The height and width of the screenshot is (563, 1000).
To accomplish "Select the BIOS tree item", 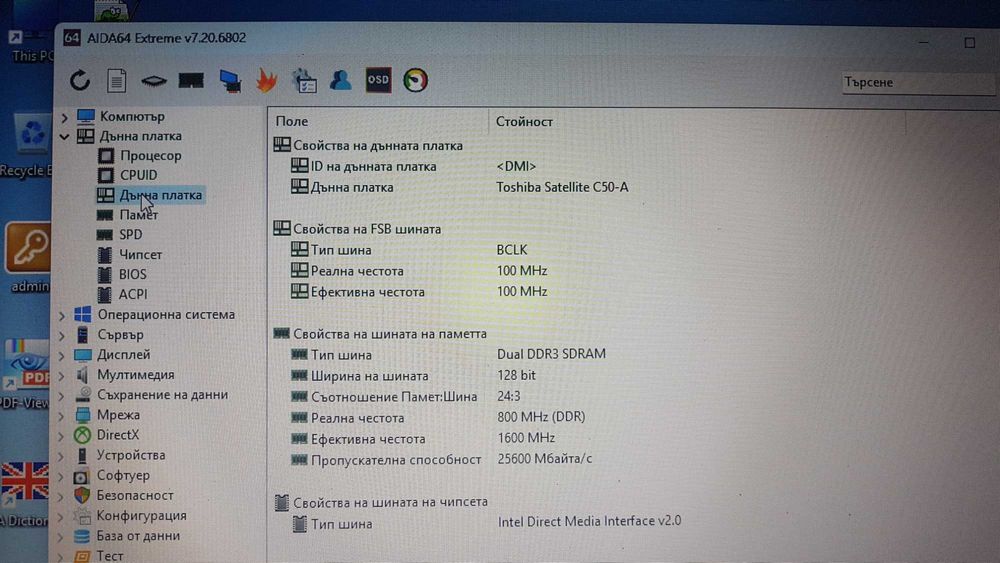I will pyautogui.click(x=133, y=274).
